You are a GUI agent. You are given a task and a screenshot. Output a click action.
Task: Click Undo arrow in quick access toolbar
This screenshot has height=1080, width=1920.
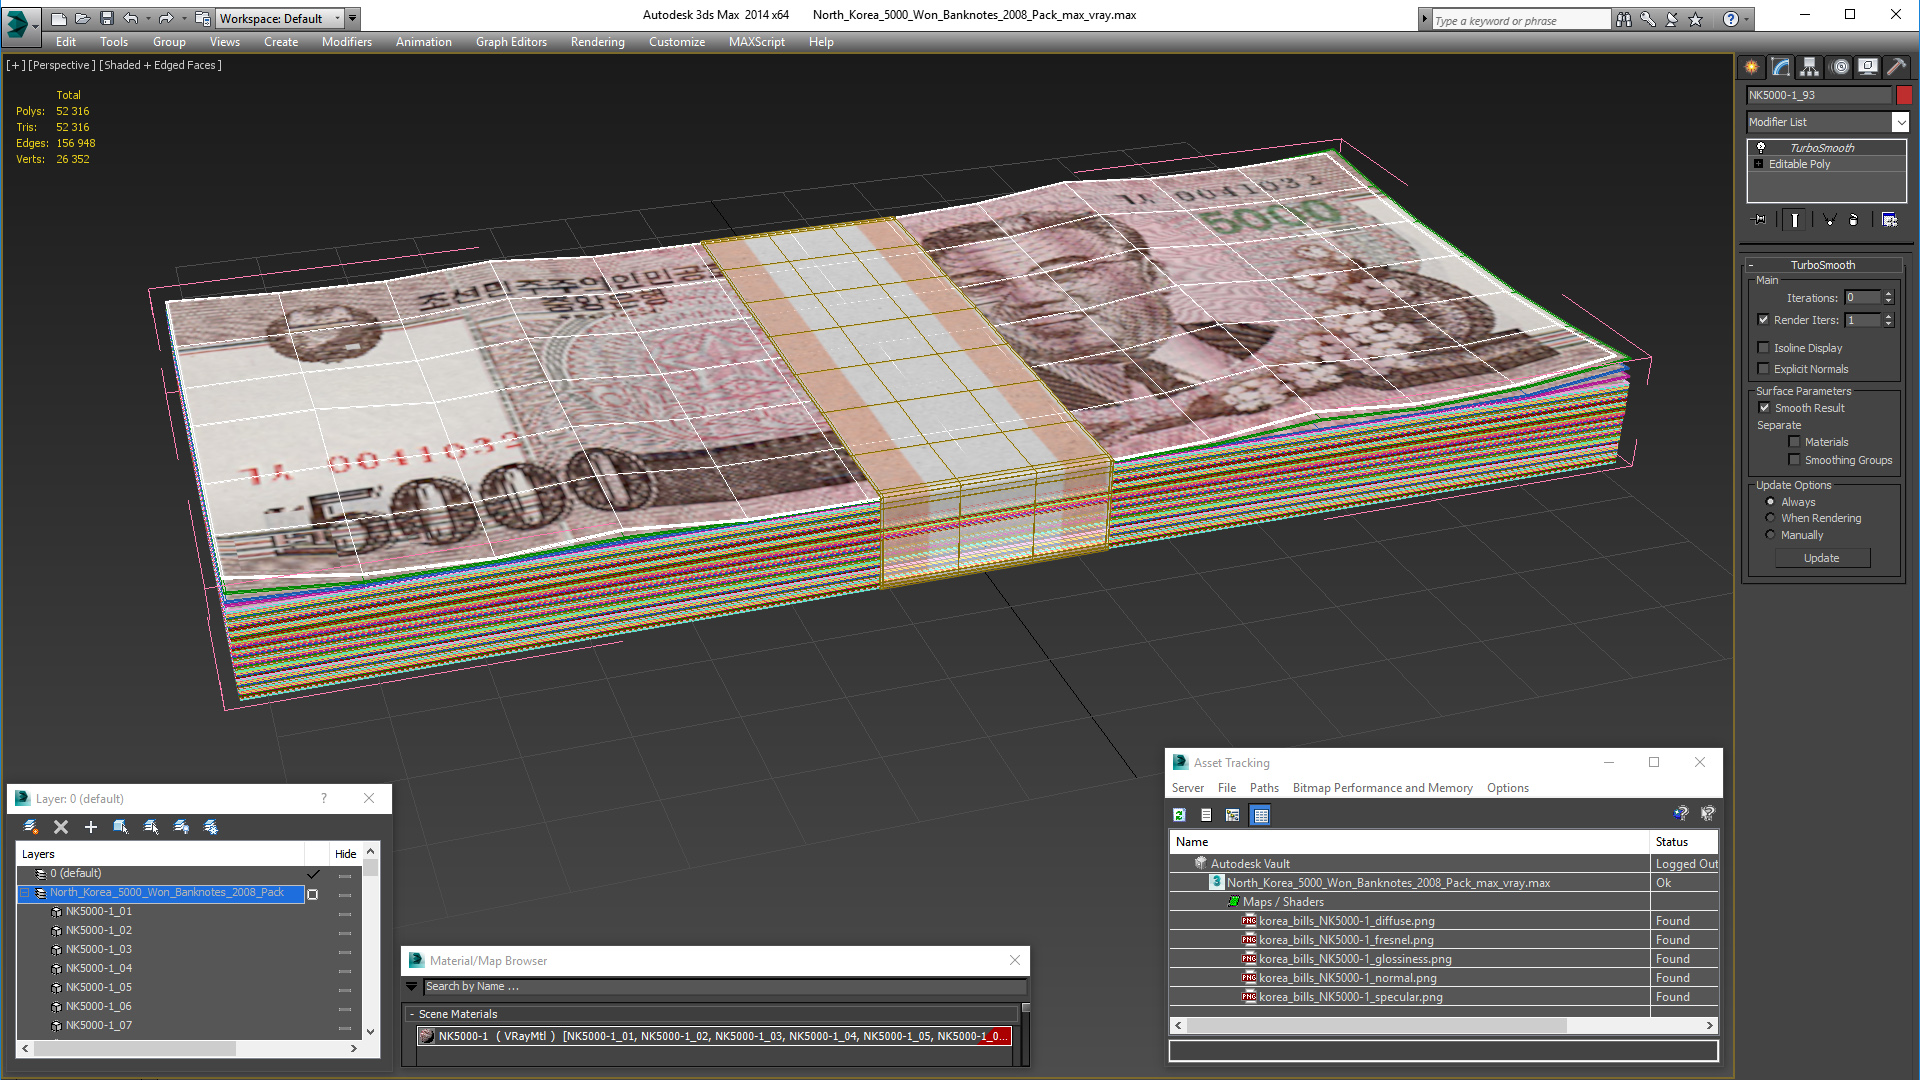tap(131, 18)
